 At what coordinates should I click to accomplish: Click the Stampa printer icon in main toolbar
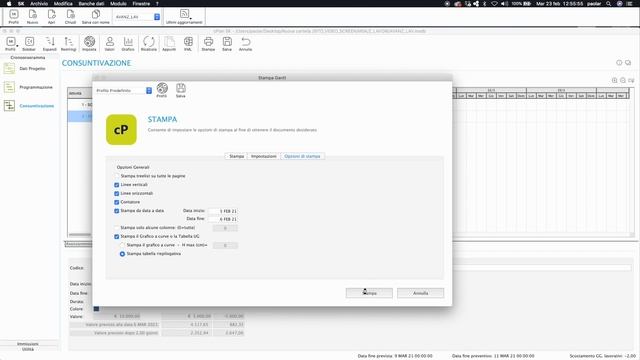(208, 44)
